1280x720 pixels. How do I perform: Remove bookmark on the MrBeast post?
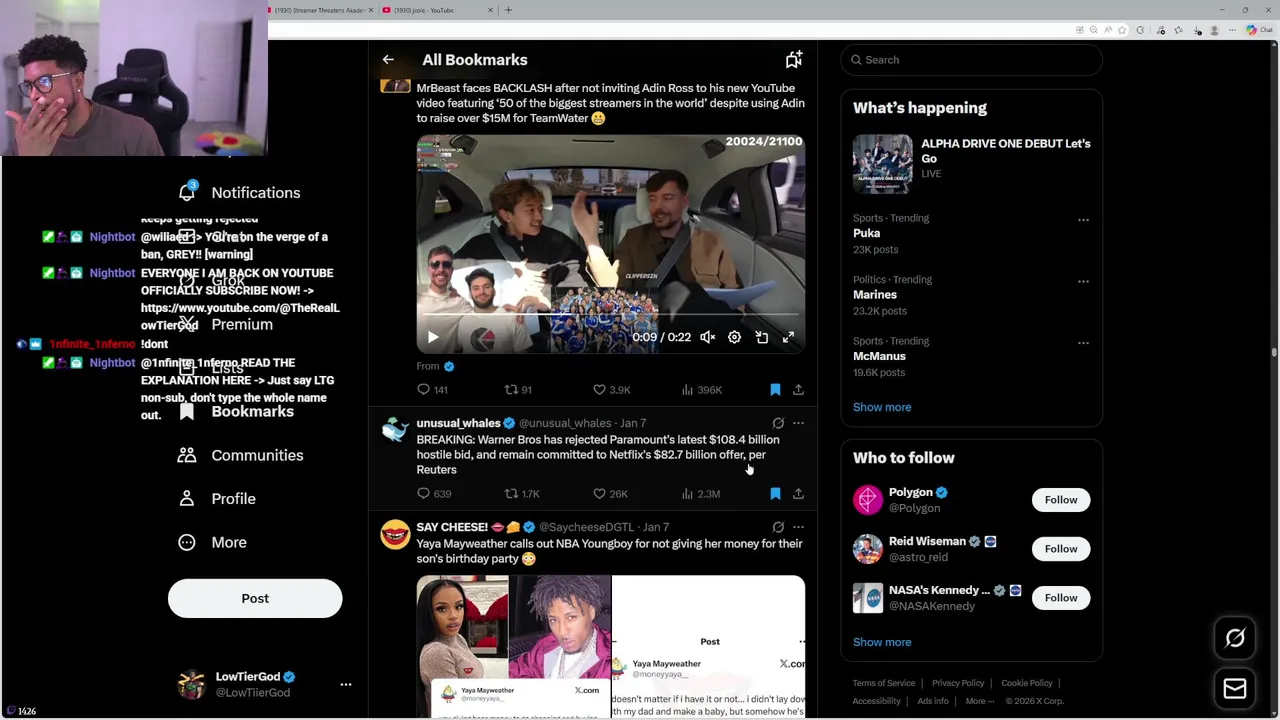(x=775, y=390)
